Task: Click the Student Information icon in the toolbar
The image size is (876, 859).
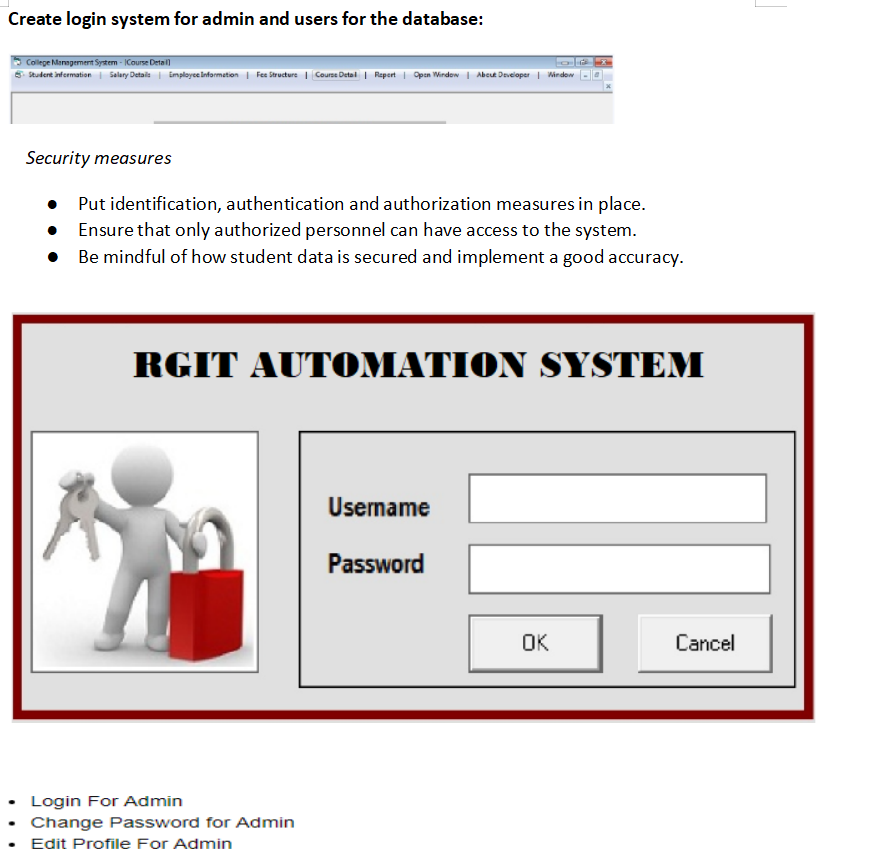Action: click(x=17, y=75)
